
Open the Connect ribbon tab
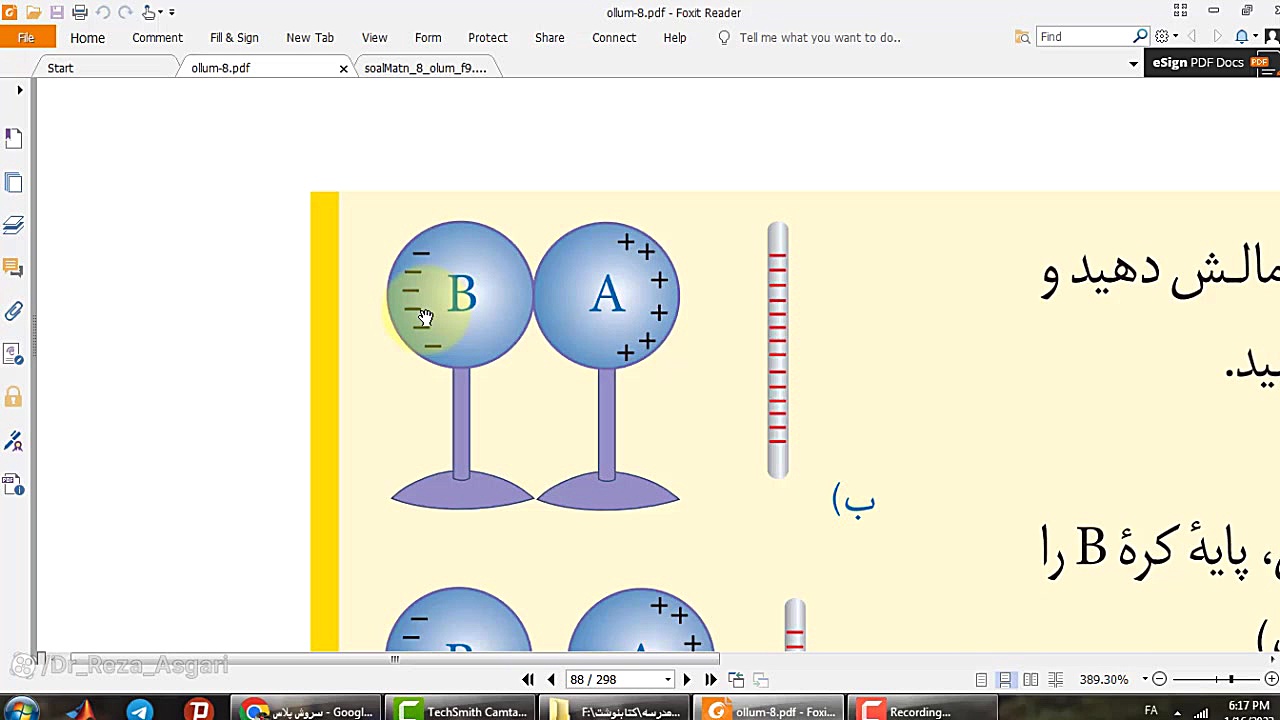point(614,38)
